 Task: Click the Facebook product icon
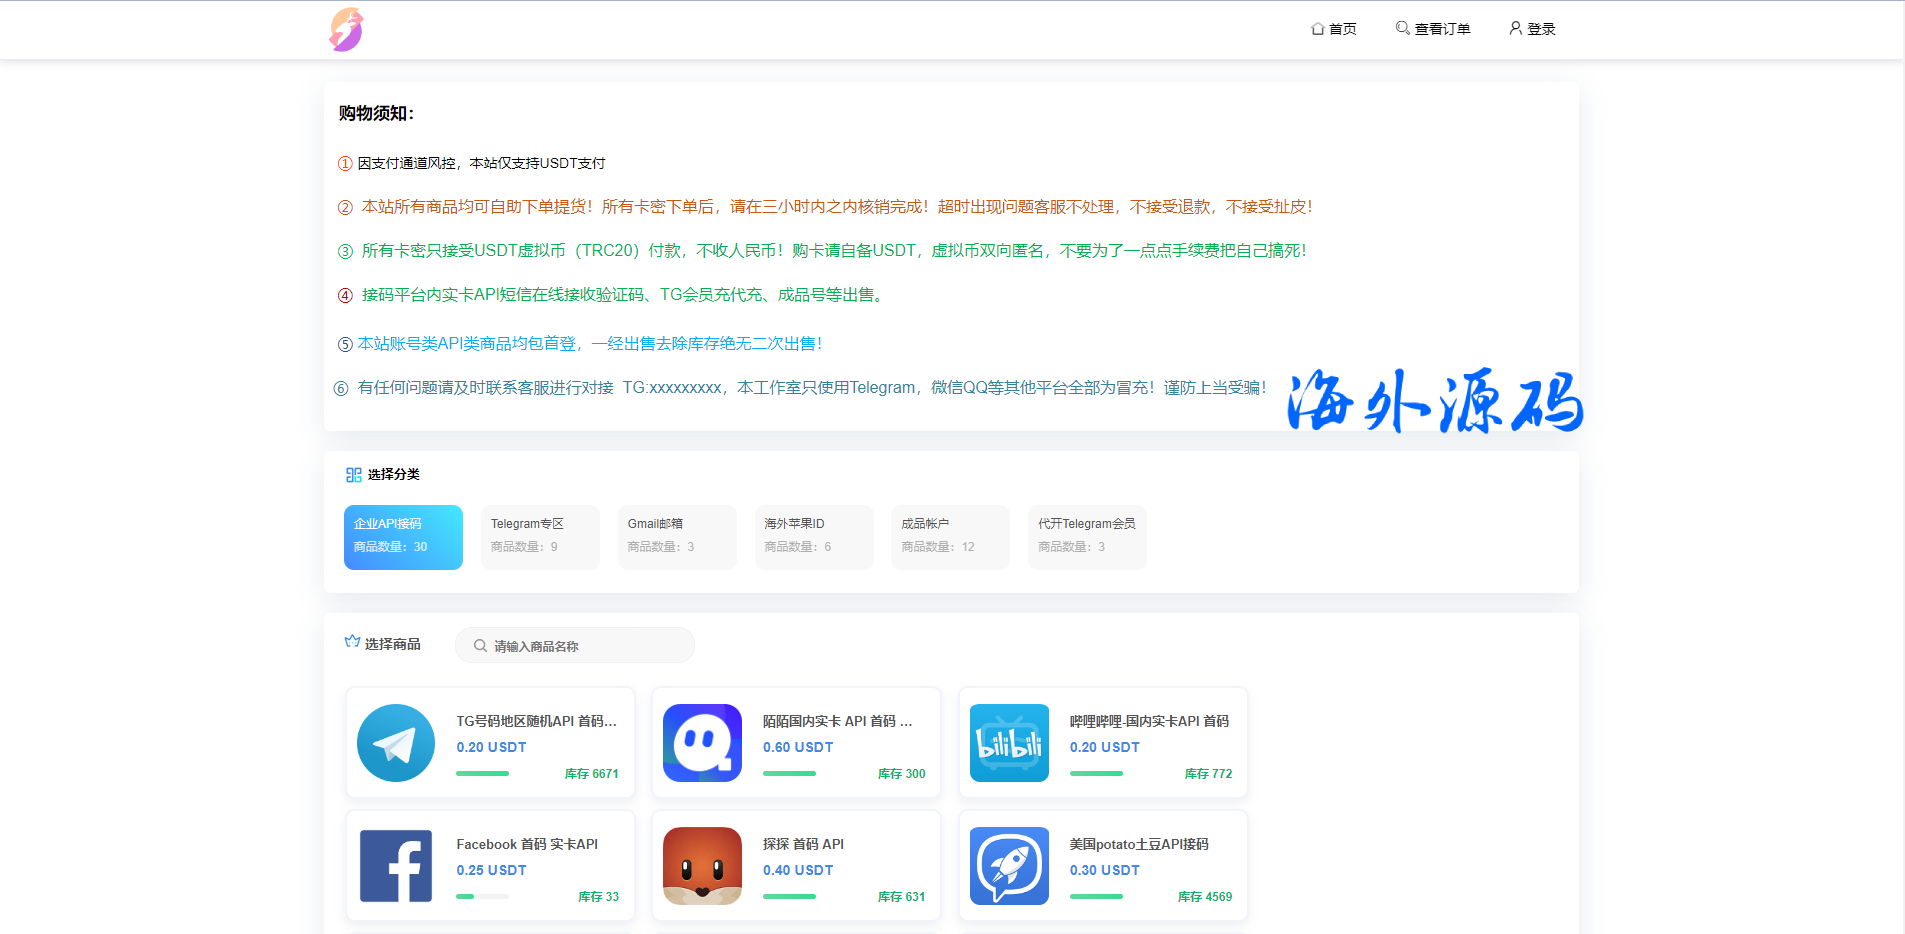(396, 866)
